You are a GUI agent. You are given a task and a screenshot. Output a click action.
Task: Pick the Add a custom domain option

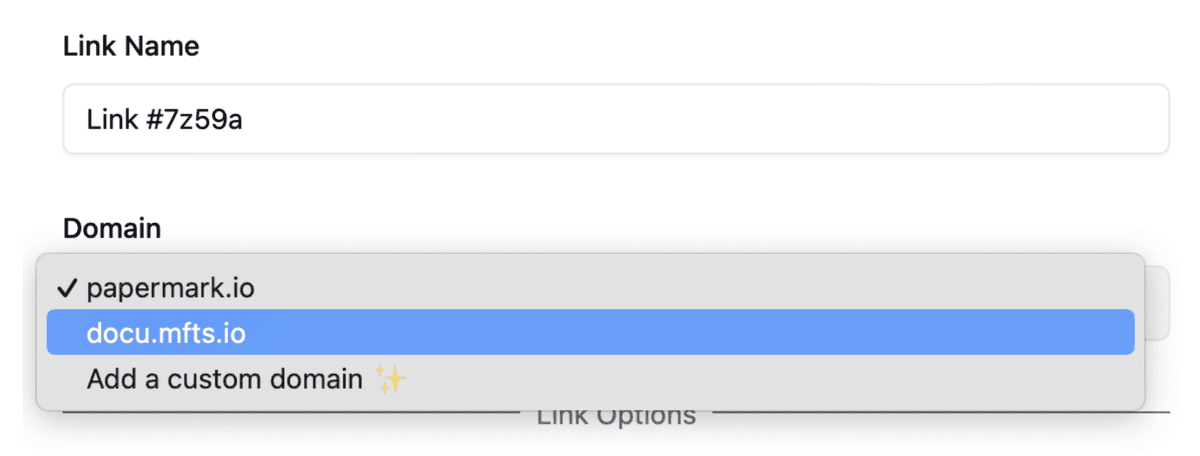click(224, 380)
